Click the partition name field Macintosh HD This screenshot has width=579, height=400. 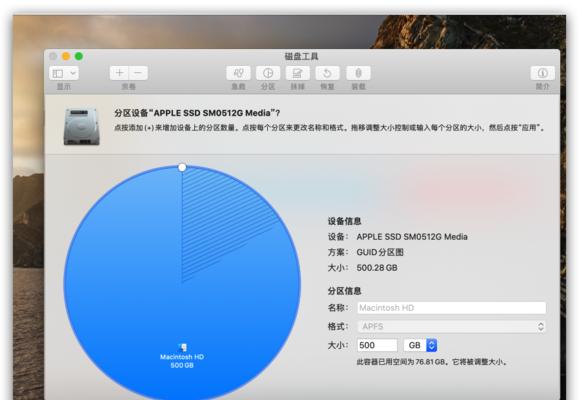(x=452, y=308)
